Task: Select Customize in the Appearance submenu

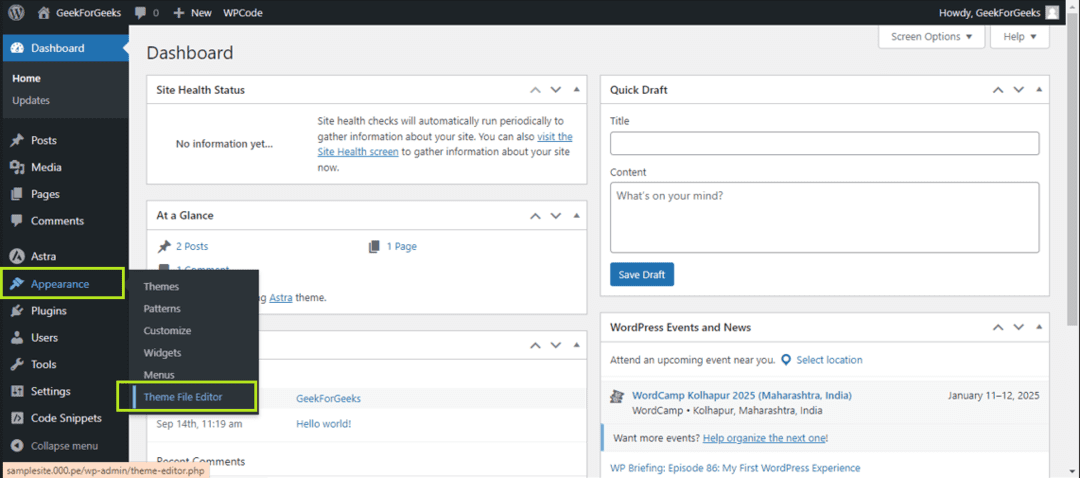Action: point(167,331)
